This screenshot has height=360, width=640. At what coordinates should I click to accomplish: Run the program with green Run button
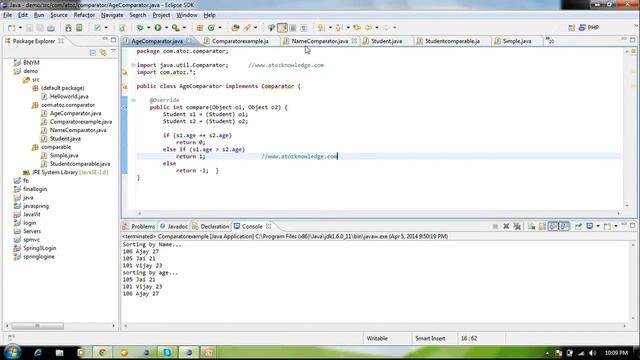tap(158, 28)
